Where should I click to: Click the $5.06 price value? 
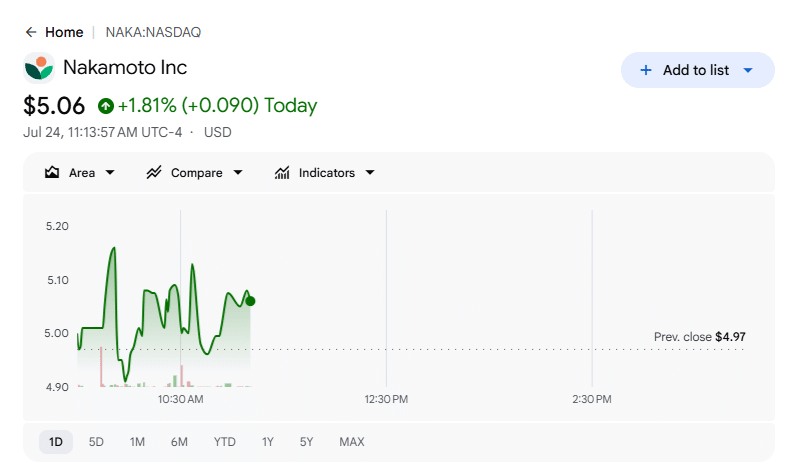pyautogui.click(x=54, y=106)
